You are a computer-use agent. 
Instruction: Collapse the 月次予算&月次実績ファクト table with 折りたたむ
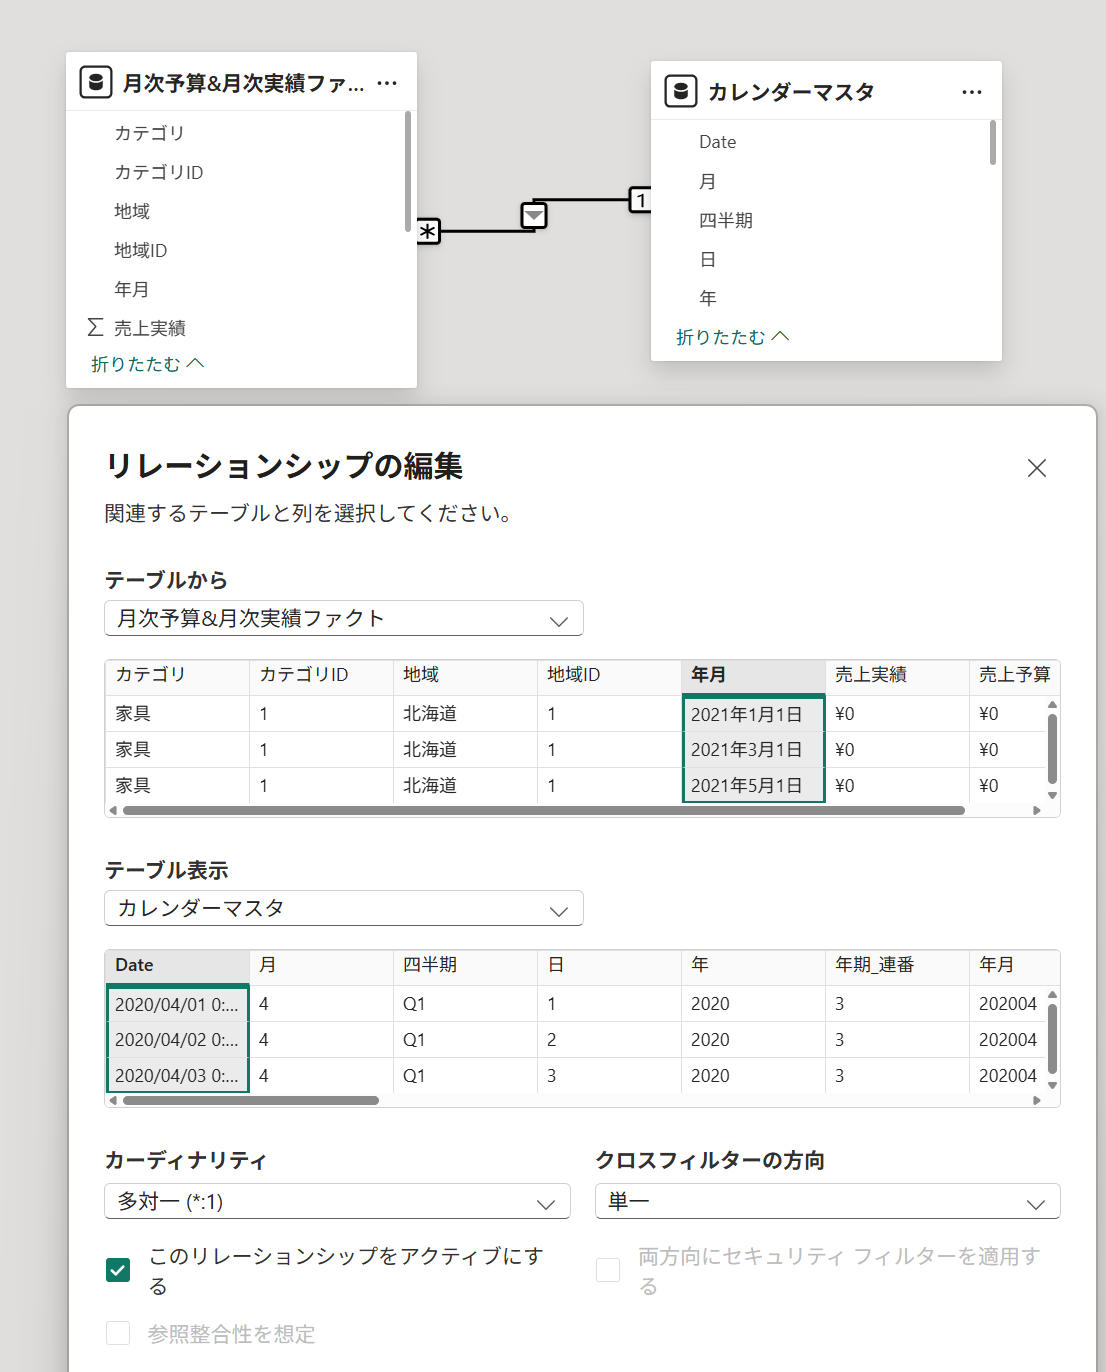147,364
